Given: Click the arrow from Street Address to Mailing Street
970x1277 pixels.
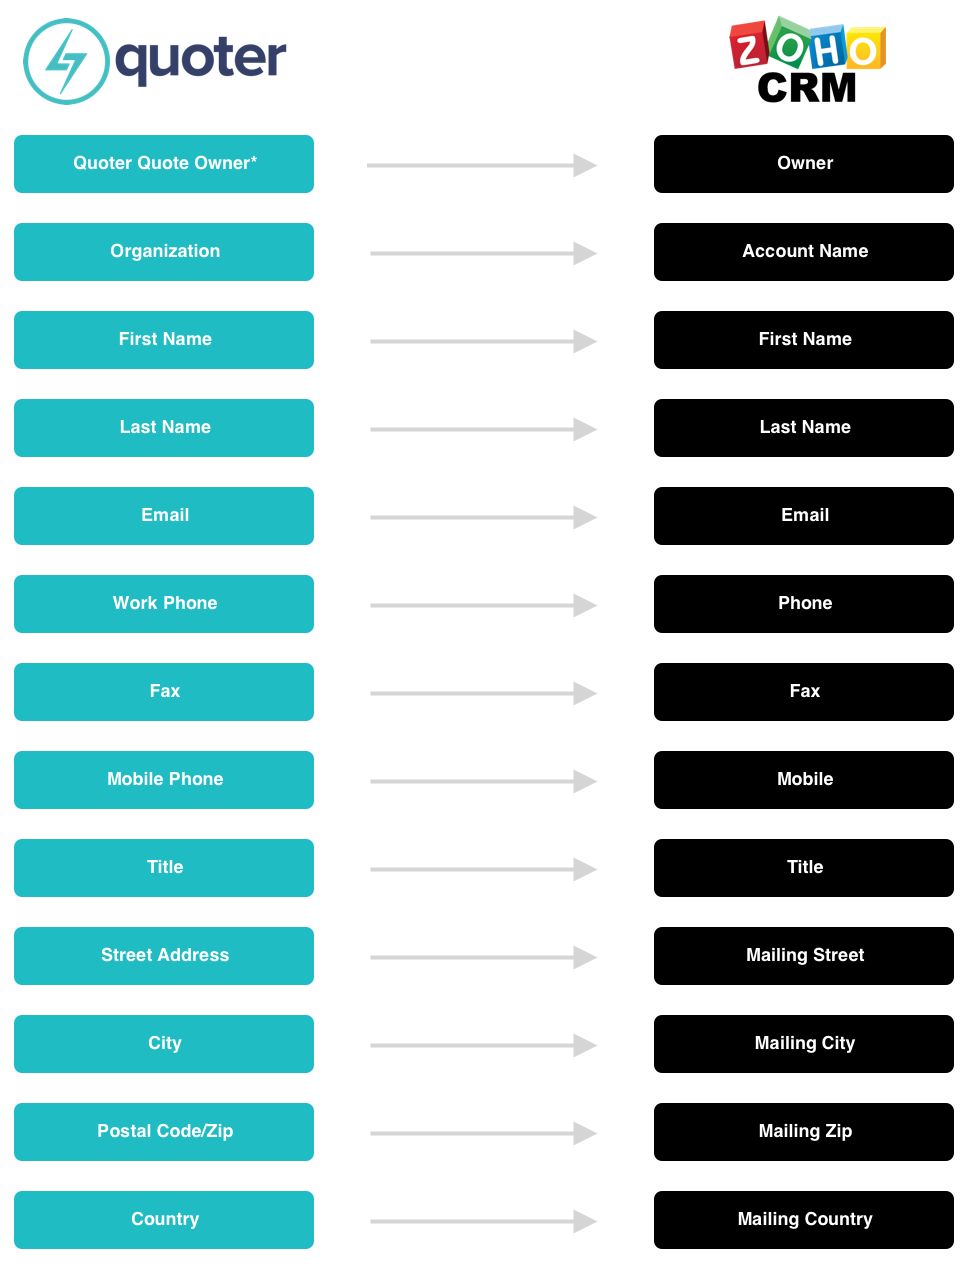Looking at the screenshot, I should pyautogui.click(x=483, y=957).
